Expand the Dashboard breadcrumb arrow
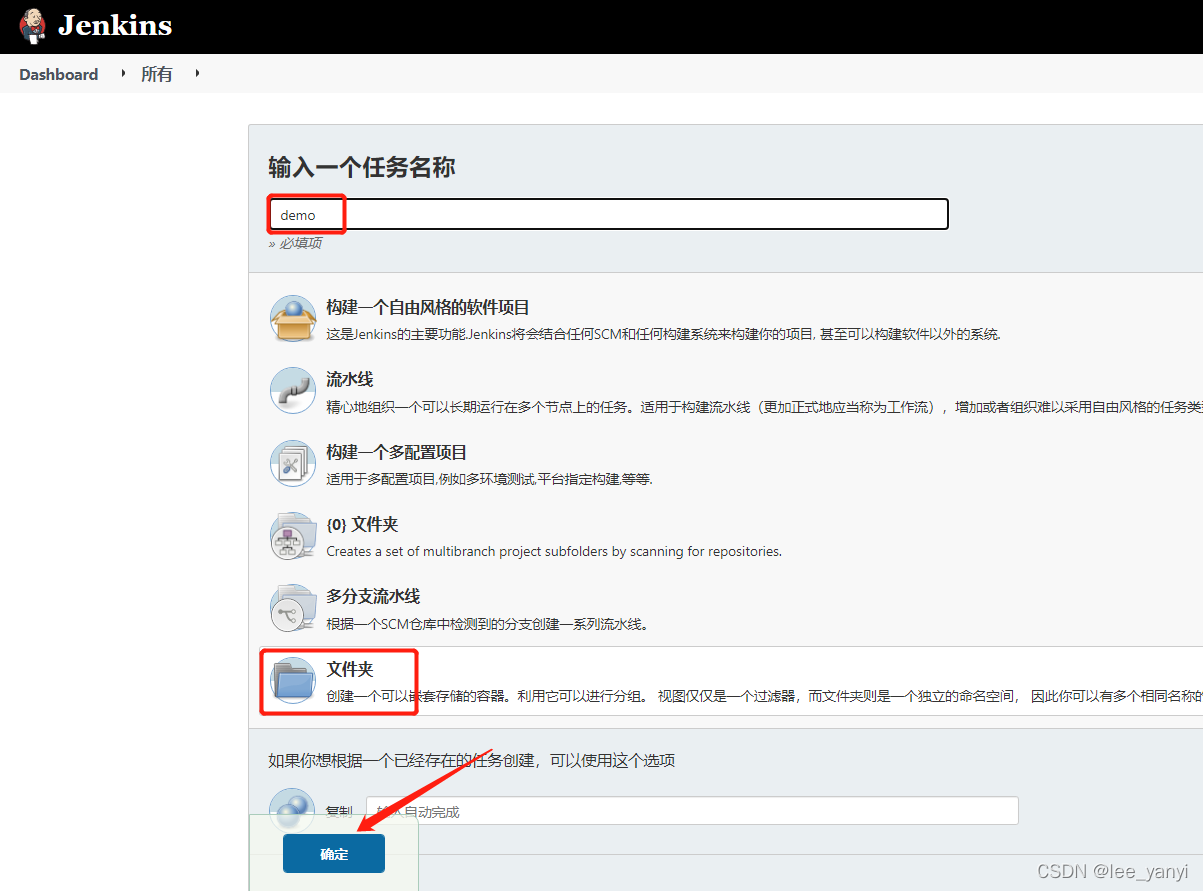This screenshot has width=1203, height=891. (x=123, y=73)
